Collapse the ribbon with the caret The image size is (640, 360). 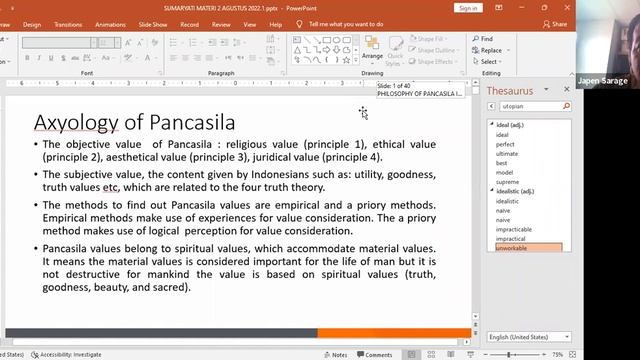(x=571, y=74)
